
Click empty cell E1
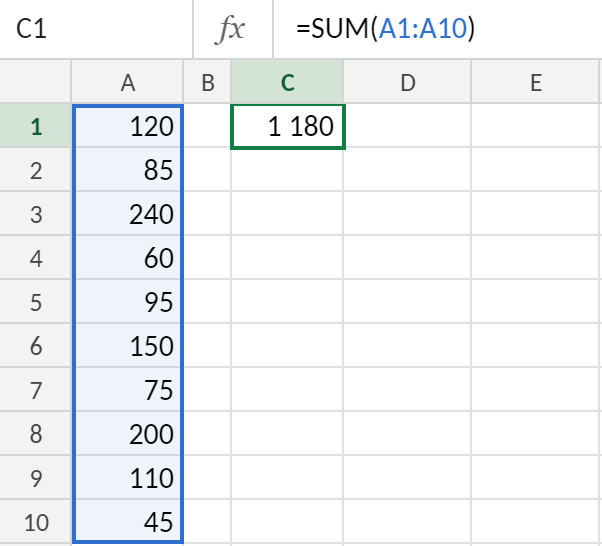[536, 126]
